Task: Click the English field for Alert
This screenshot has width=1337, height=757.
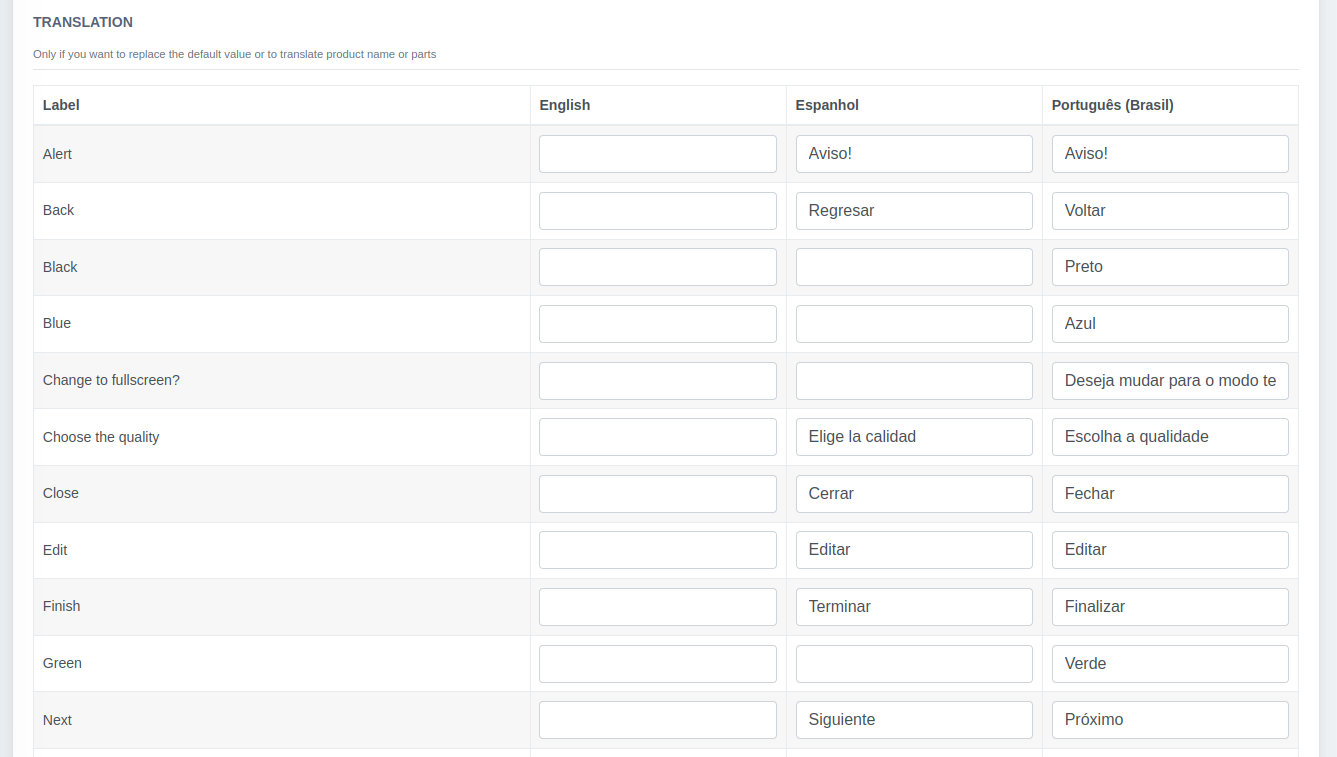Action: 657,154
